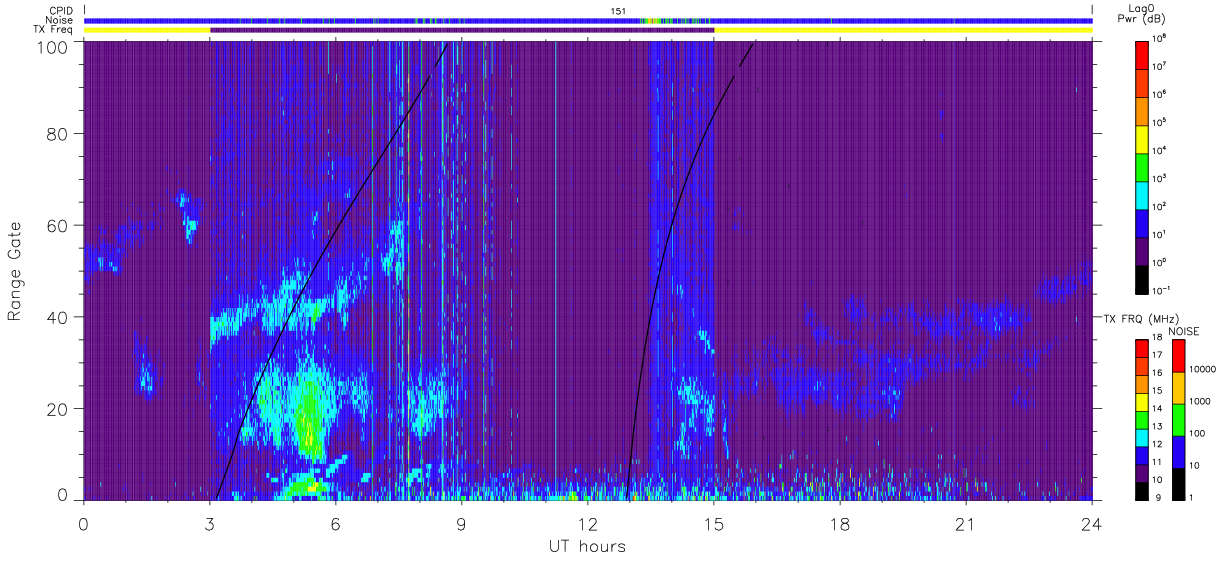Click the 20 tick label on the Range Gate axis
Screen dimensions: 1228x567
[x=57, y=409]
